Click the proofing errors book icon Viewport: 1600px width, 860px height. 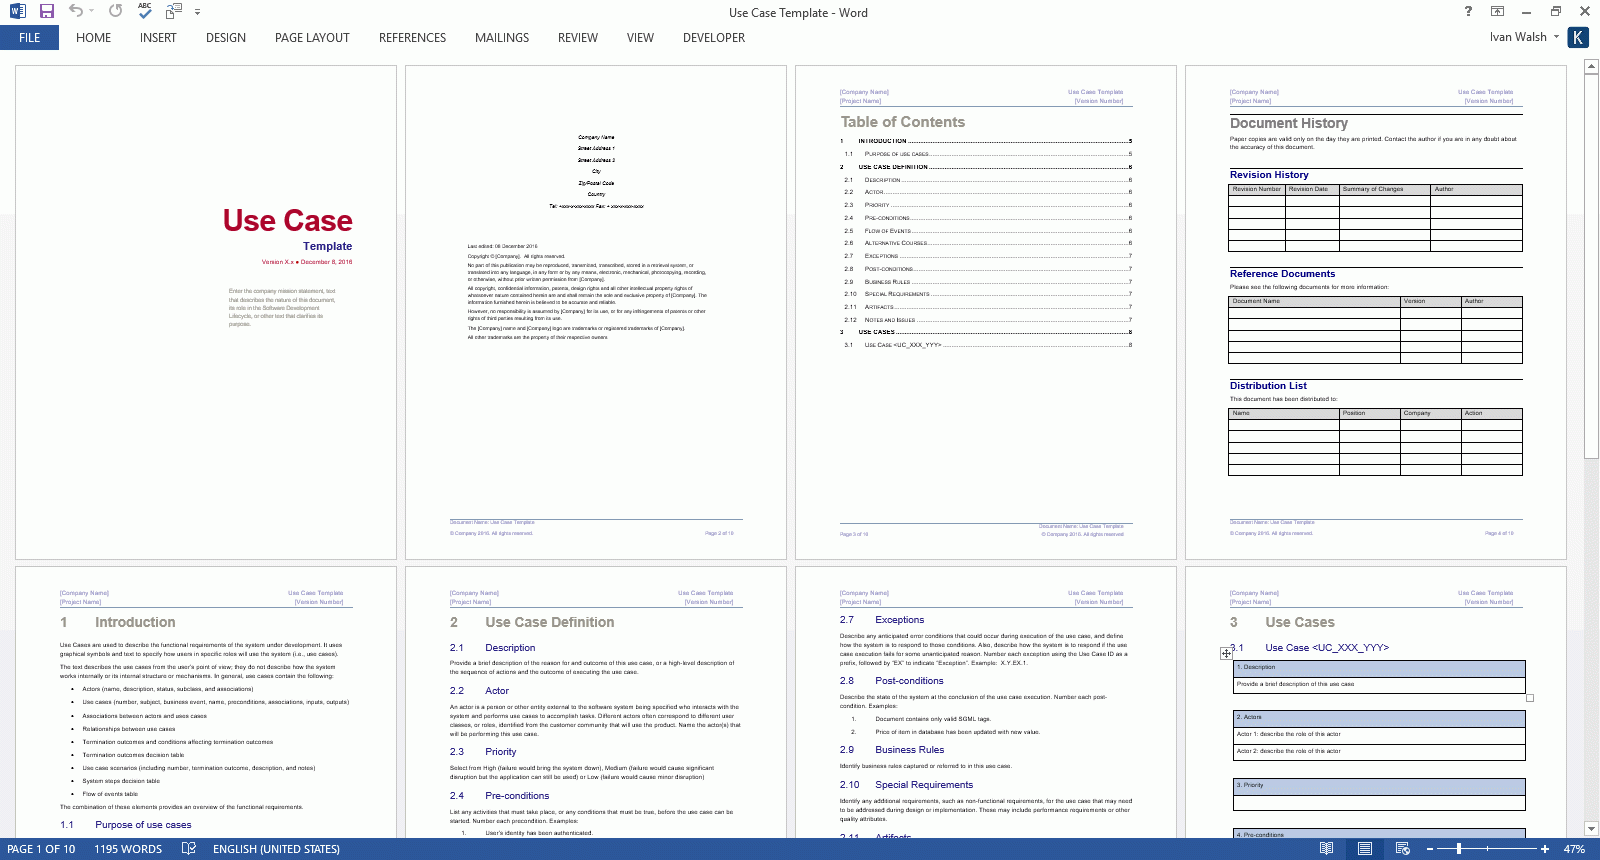189,849
